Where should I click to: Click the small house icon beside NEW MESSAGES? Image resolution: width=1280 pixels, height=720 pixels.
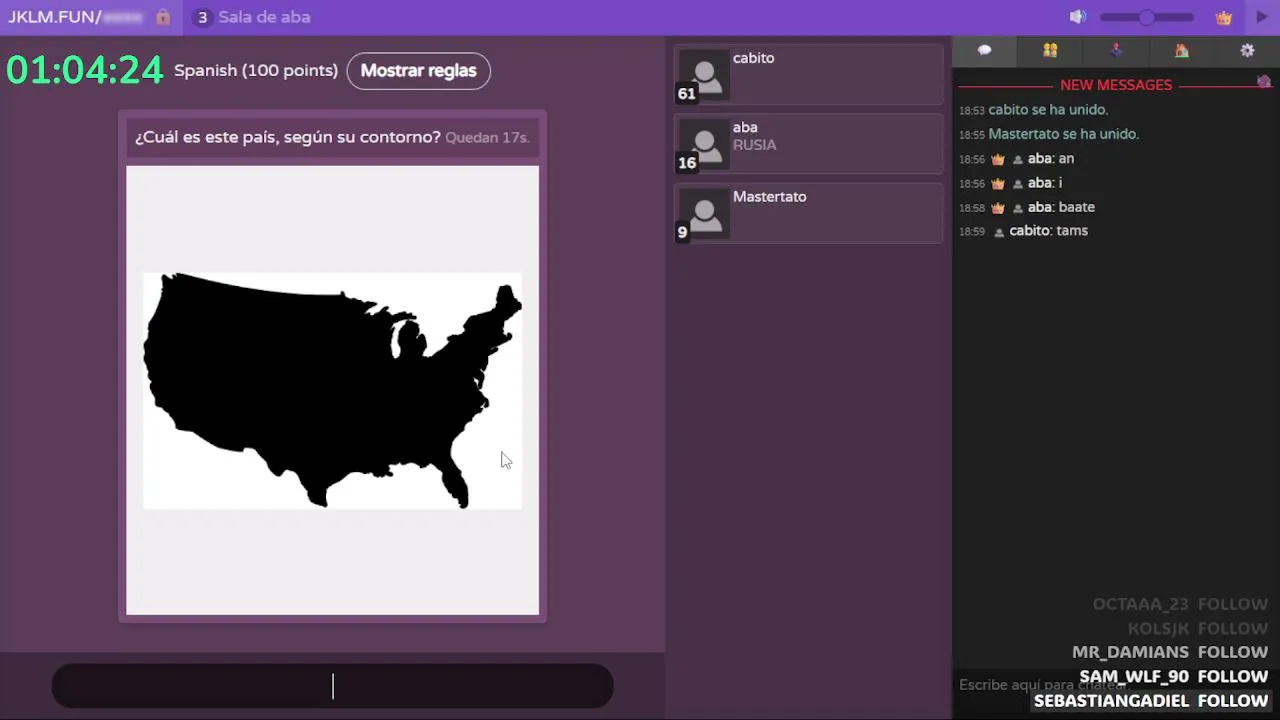tap(1264, 81)
